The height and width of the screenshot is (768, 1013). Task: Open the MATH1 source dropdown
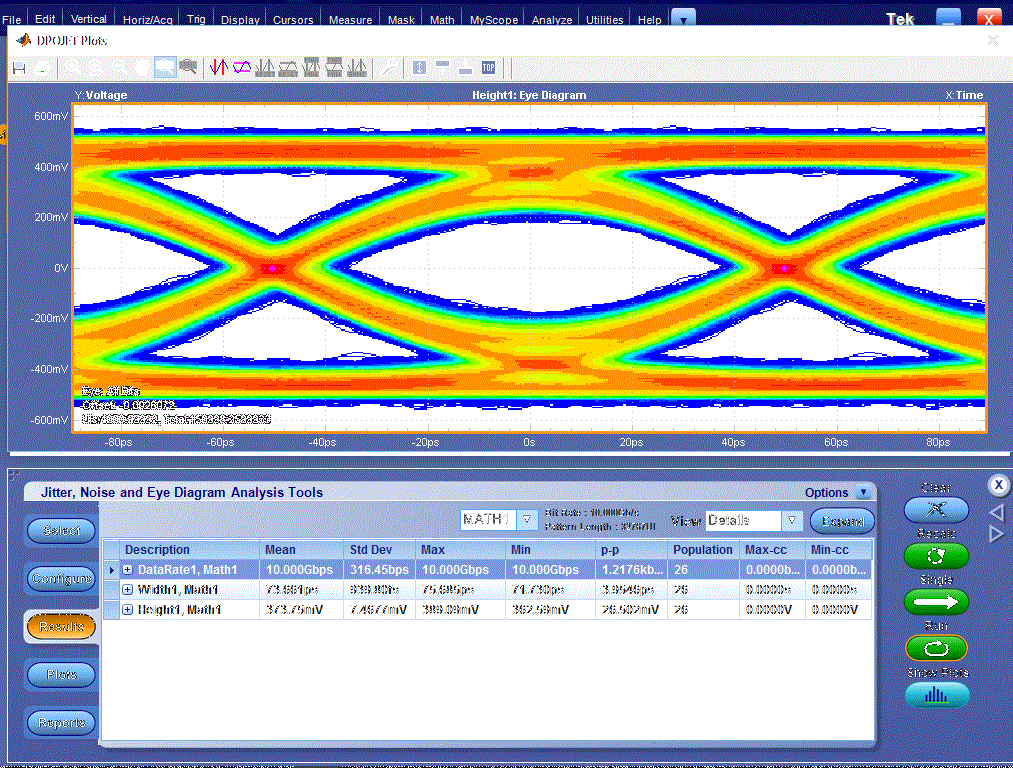click(527, 520)
